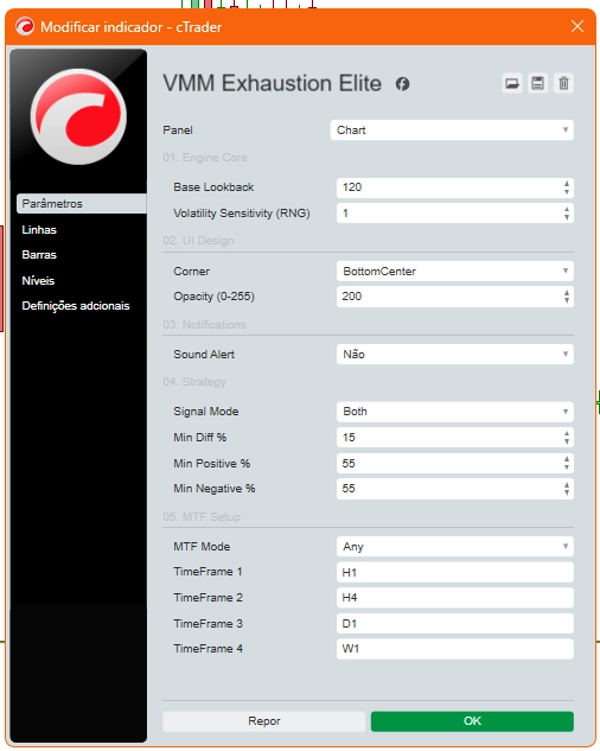The image size is (600, 751).
Task: Click the VMM Exhaustion Elite title
Action: [272, 83]
